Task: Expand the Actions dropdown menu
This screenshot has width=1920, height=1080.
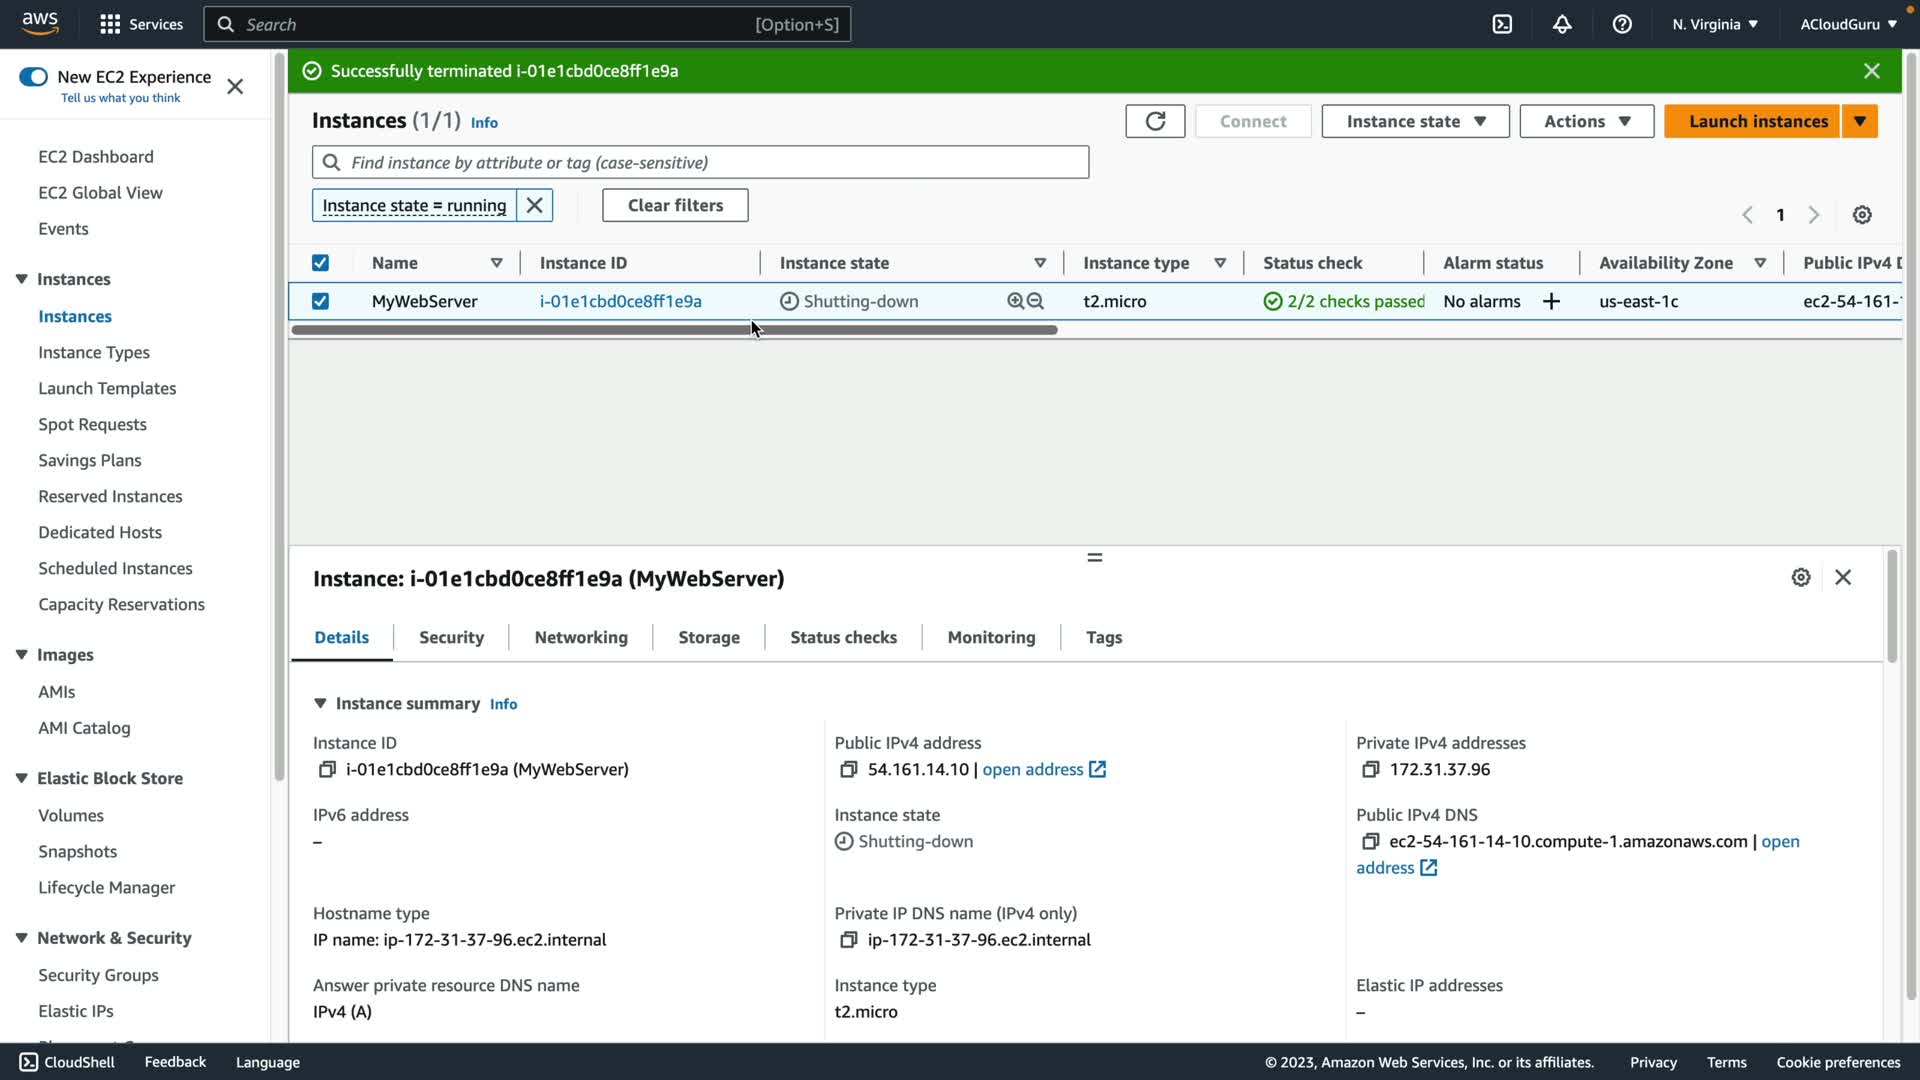Action: pos(1586,121)
